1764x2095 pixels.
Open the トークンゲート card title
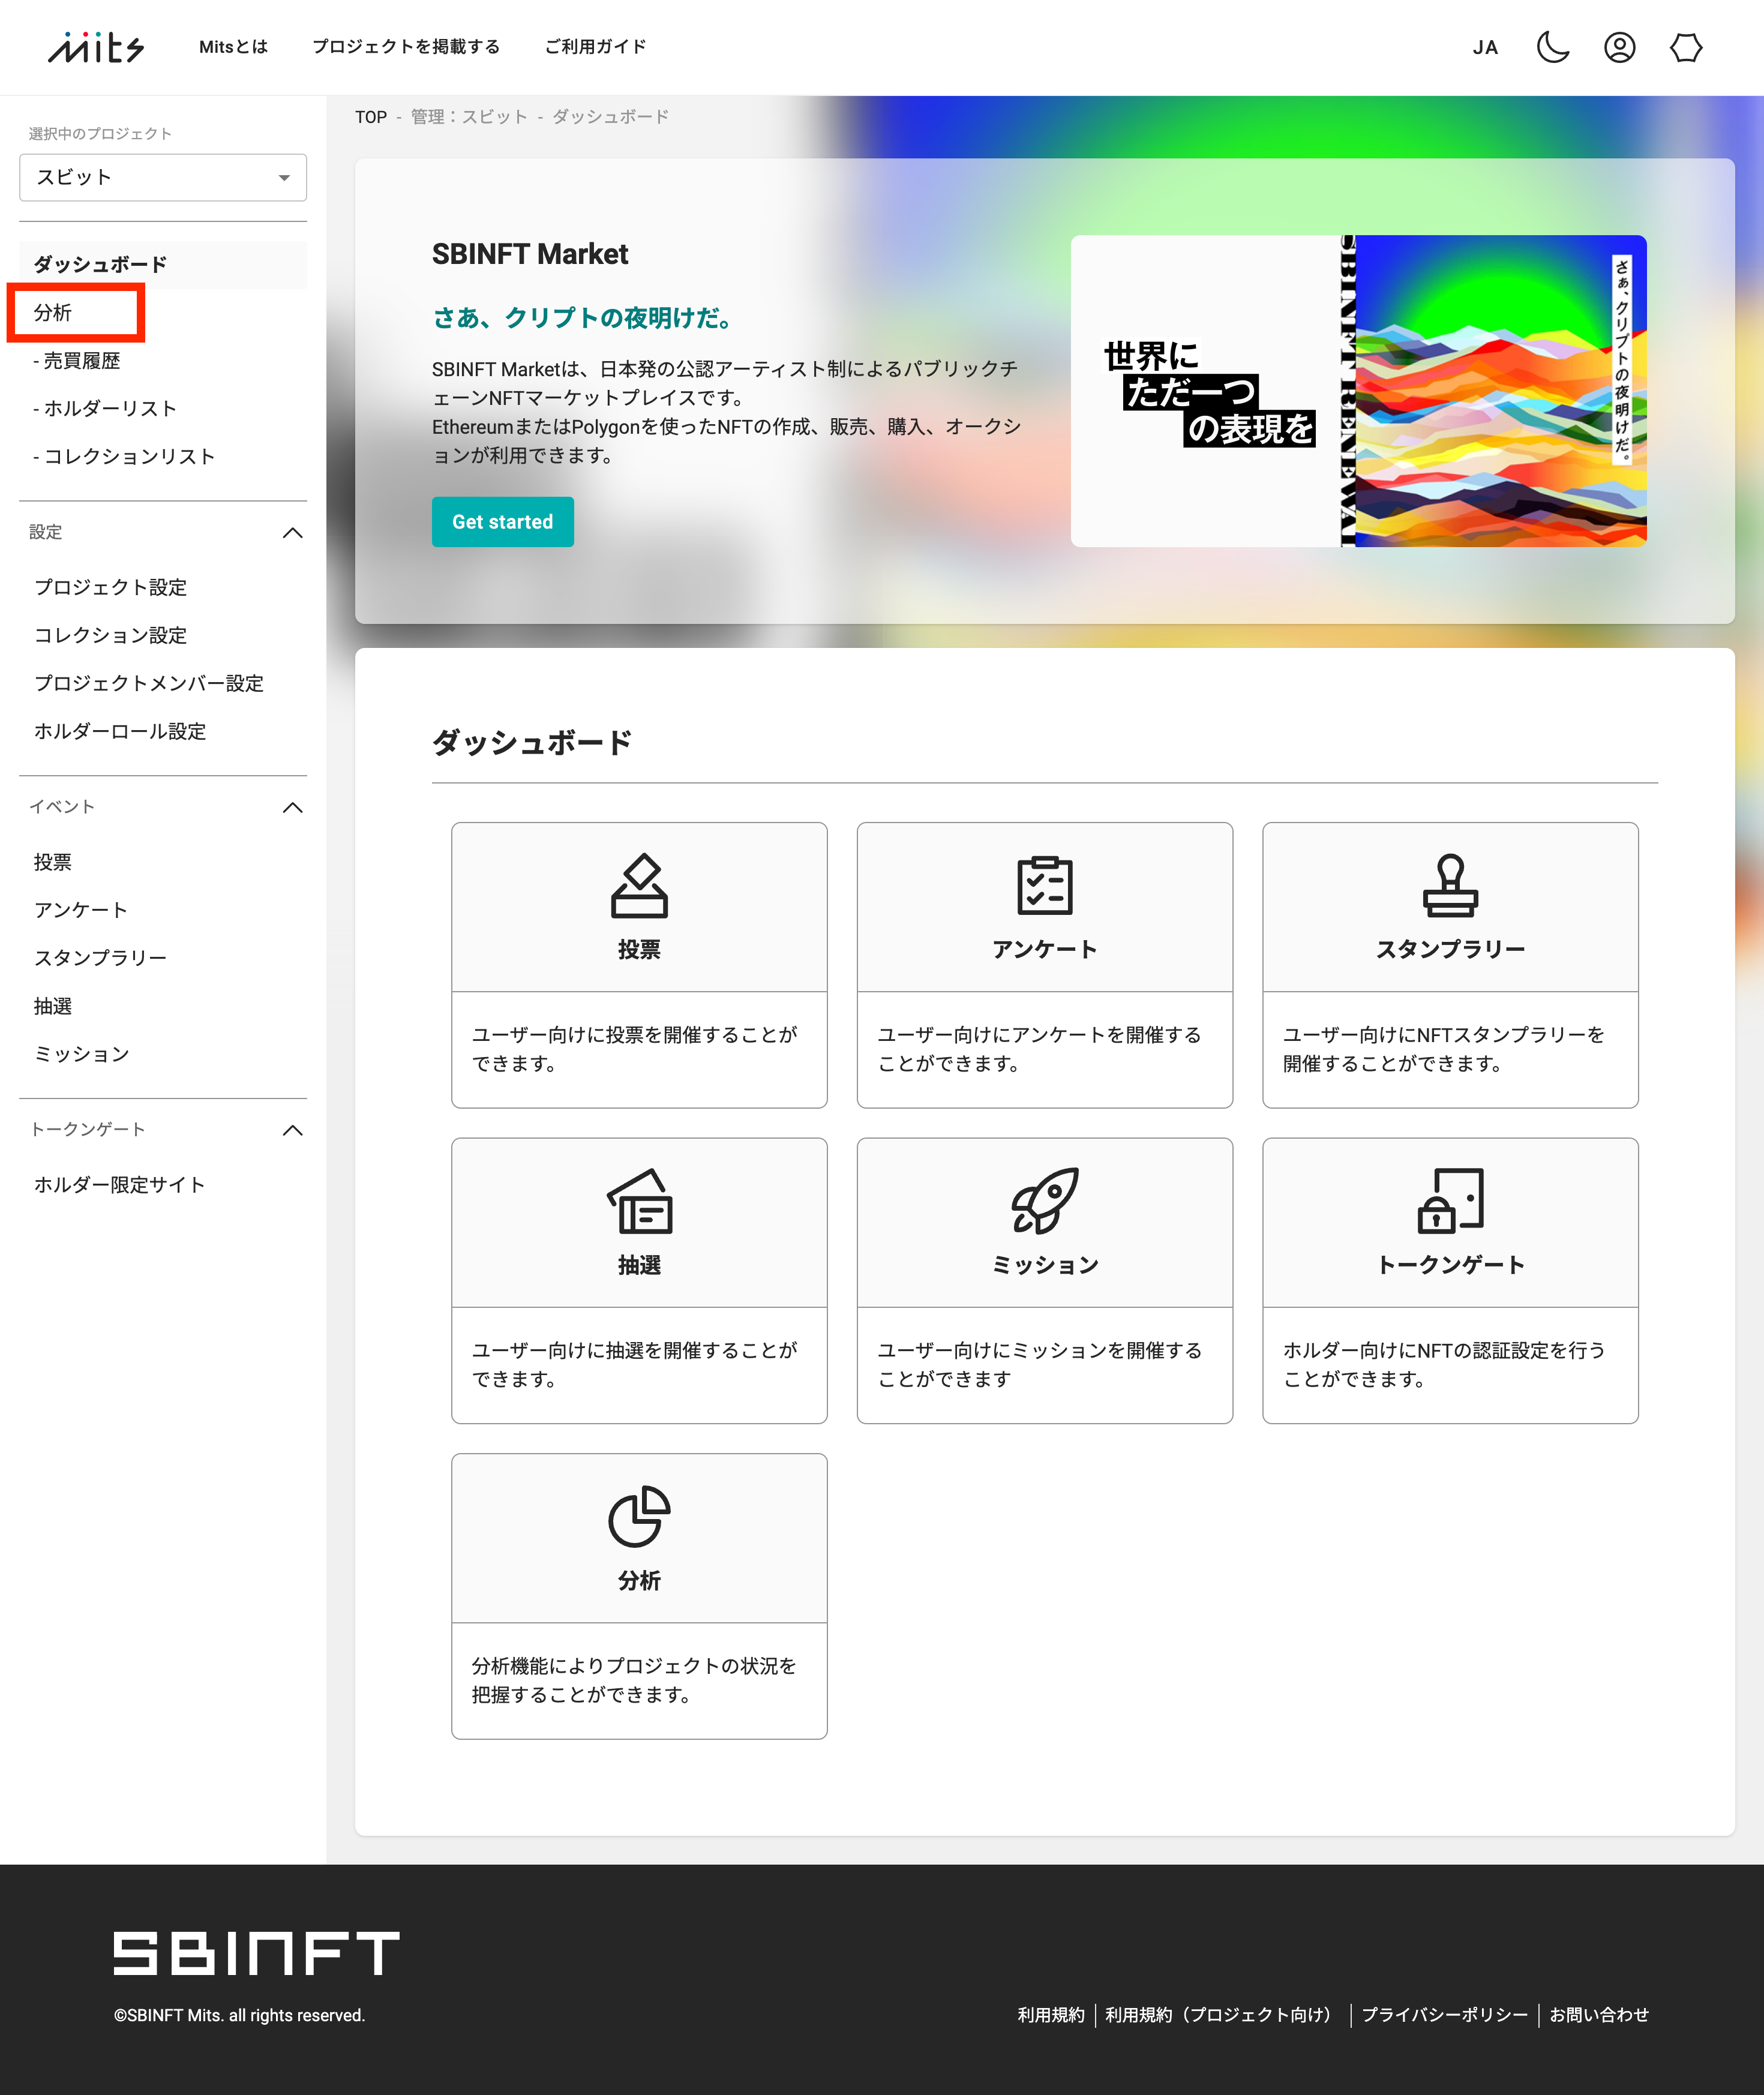(x=1450, y=1265)
